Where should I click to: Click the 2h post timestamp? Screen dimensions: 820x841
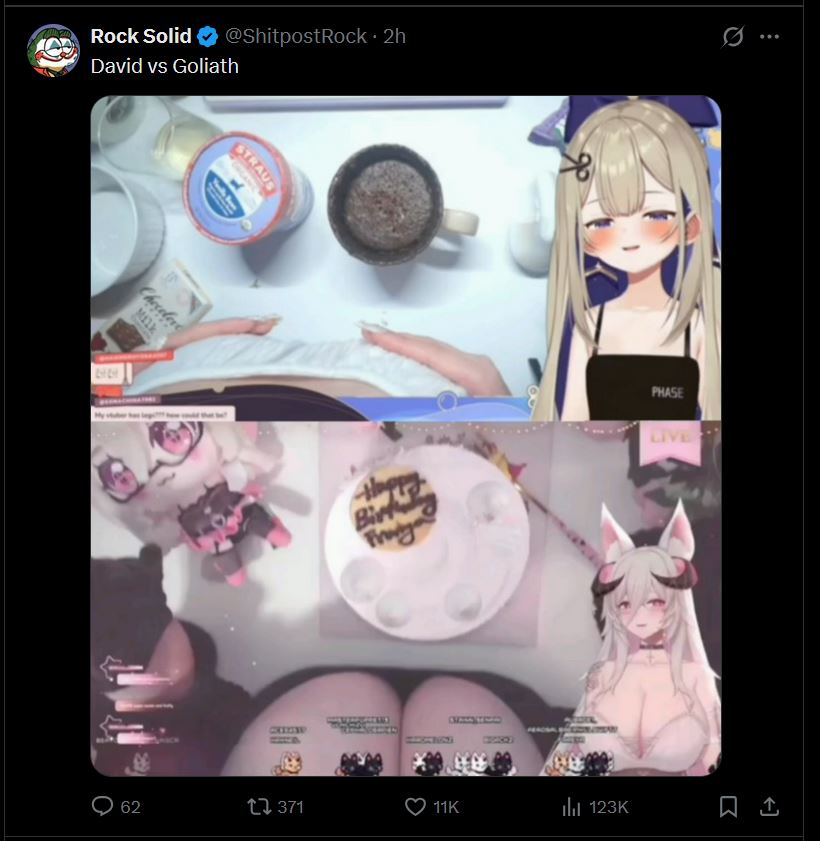[x=394, y=36]
